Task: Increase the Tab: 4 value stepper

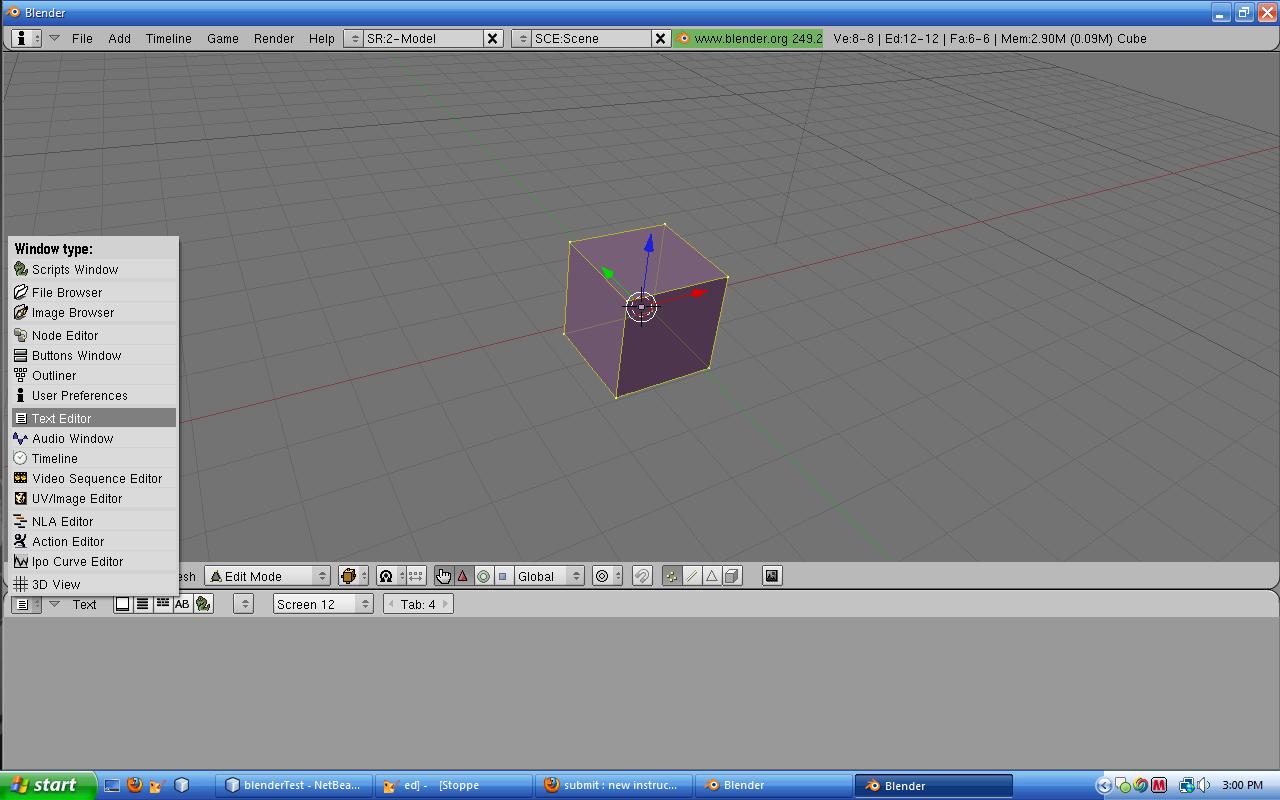Action: tap(444, 603)
